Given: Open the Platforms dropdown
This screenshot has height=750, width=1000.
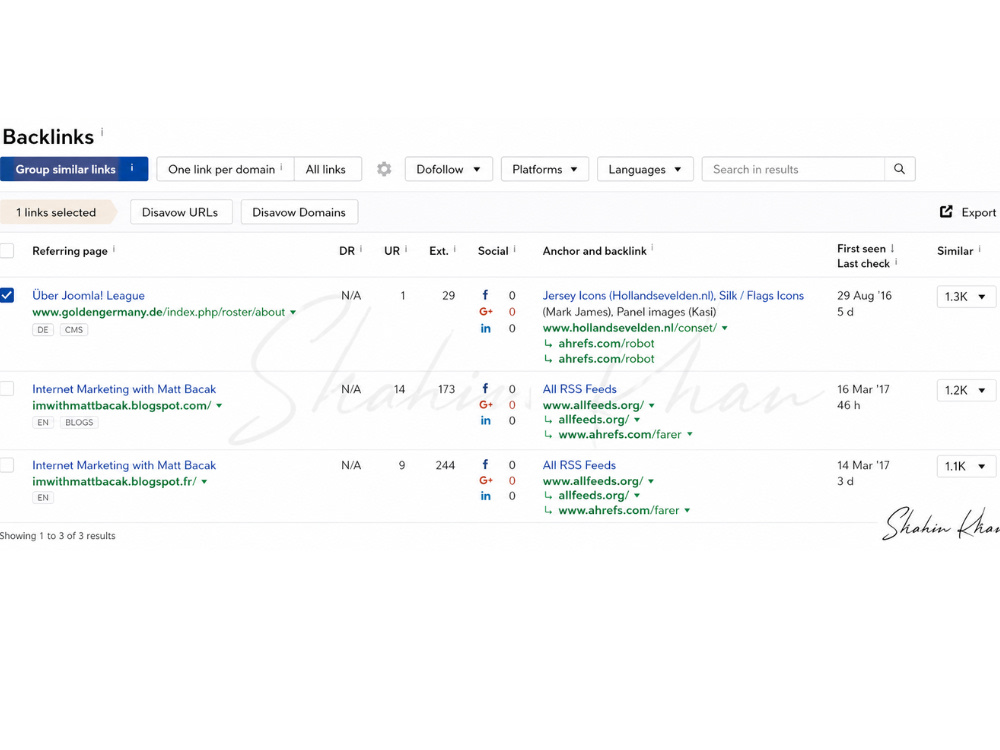Looking at the screenshot, I should [545, 169].
